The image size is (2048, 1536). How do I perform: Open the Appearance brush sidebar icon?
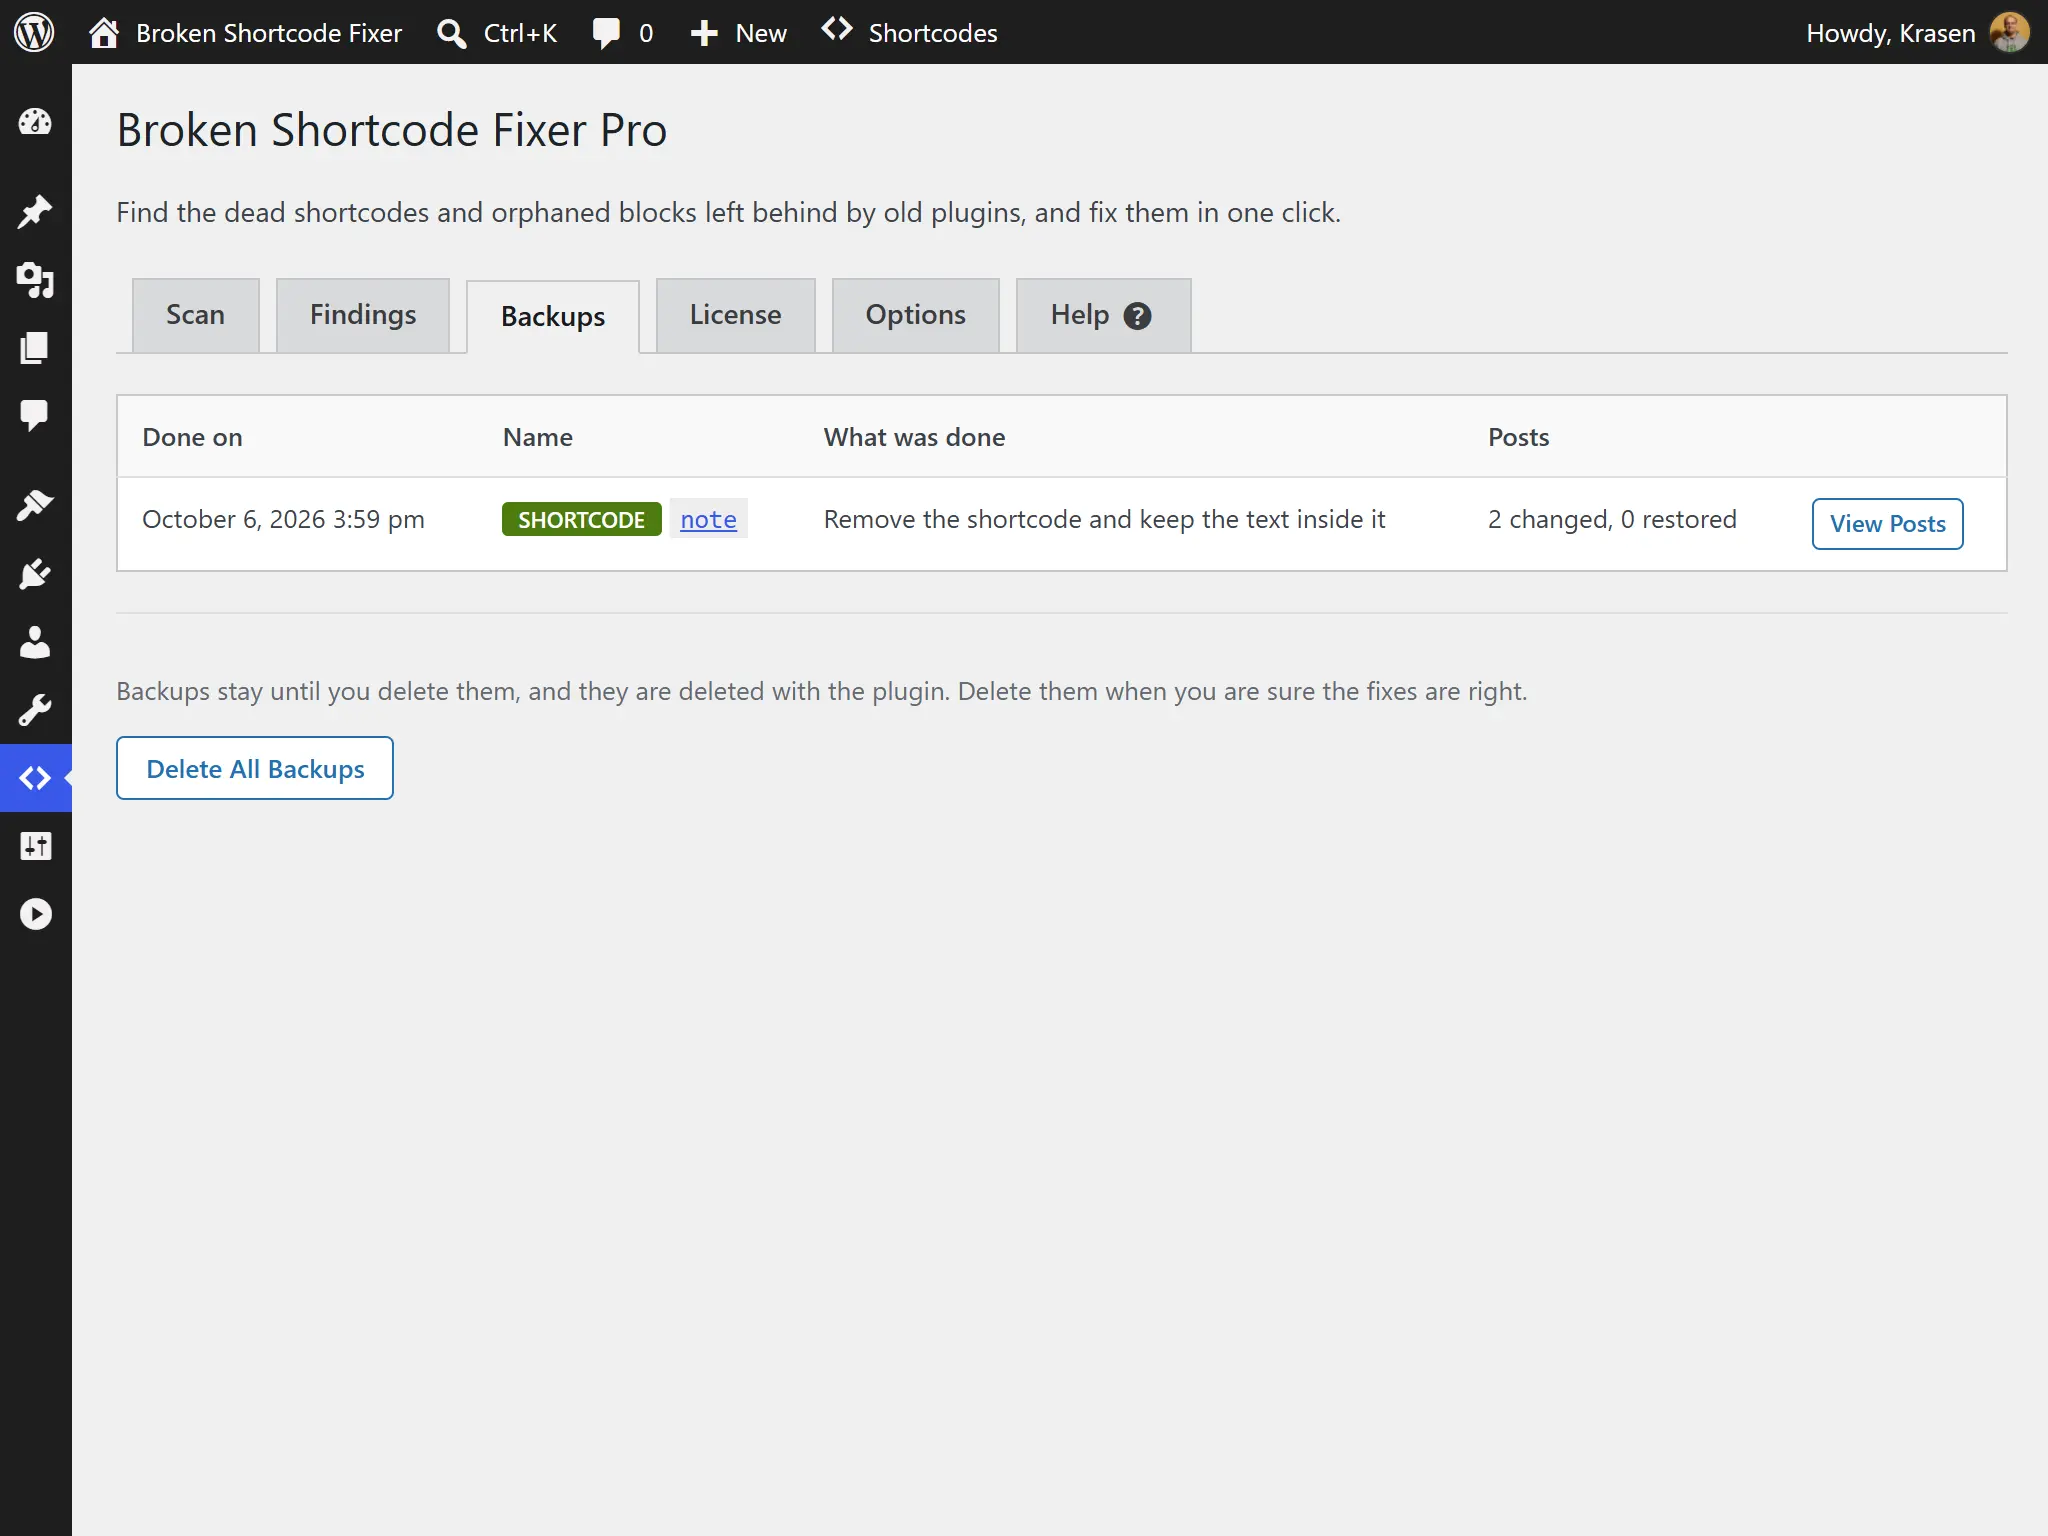[35, 505]
